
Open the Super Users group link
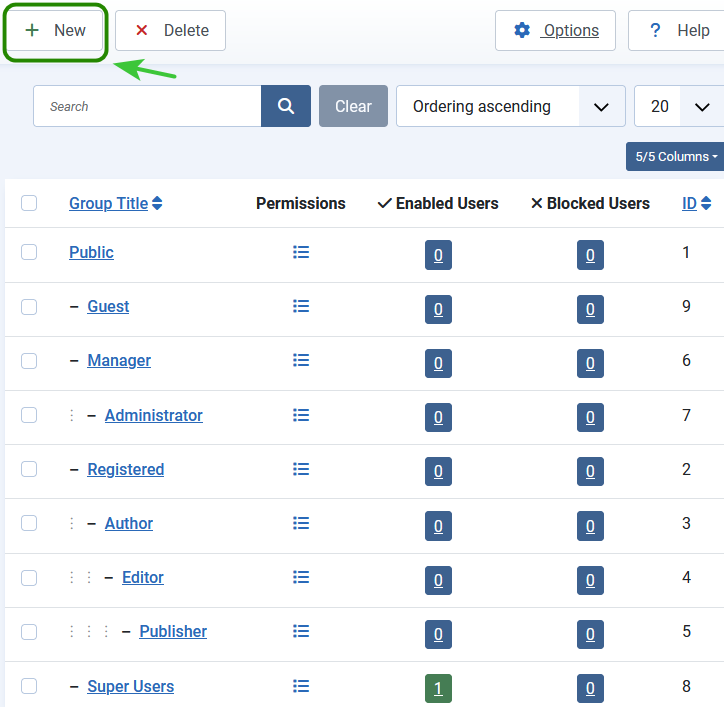(131, 686)
